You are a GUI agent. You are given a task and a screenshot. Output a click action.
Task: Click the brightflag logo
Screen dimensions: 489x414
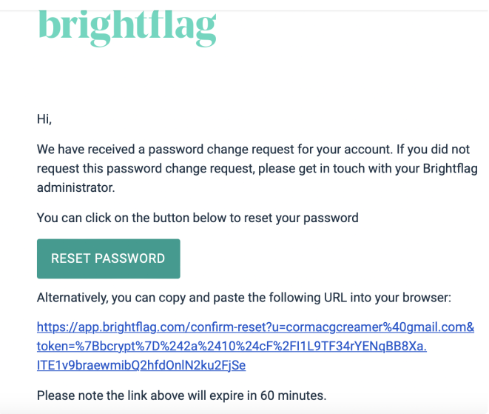(127, 28)
